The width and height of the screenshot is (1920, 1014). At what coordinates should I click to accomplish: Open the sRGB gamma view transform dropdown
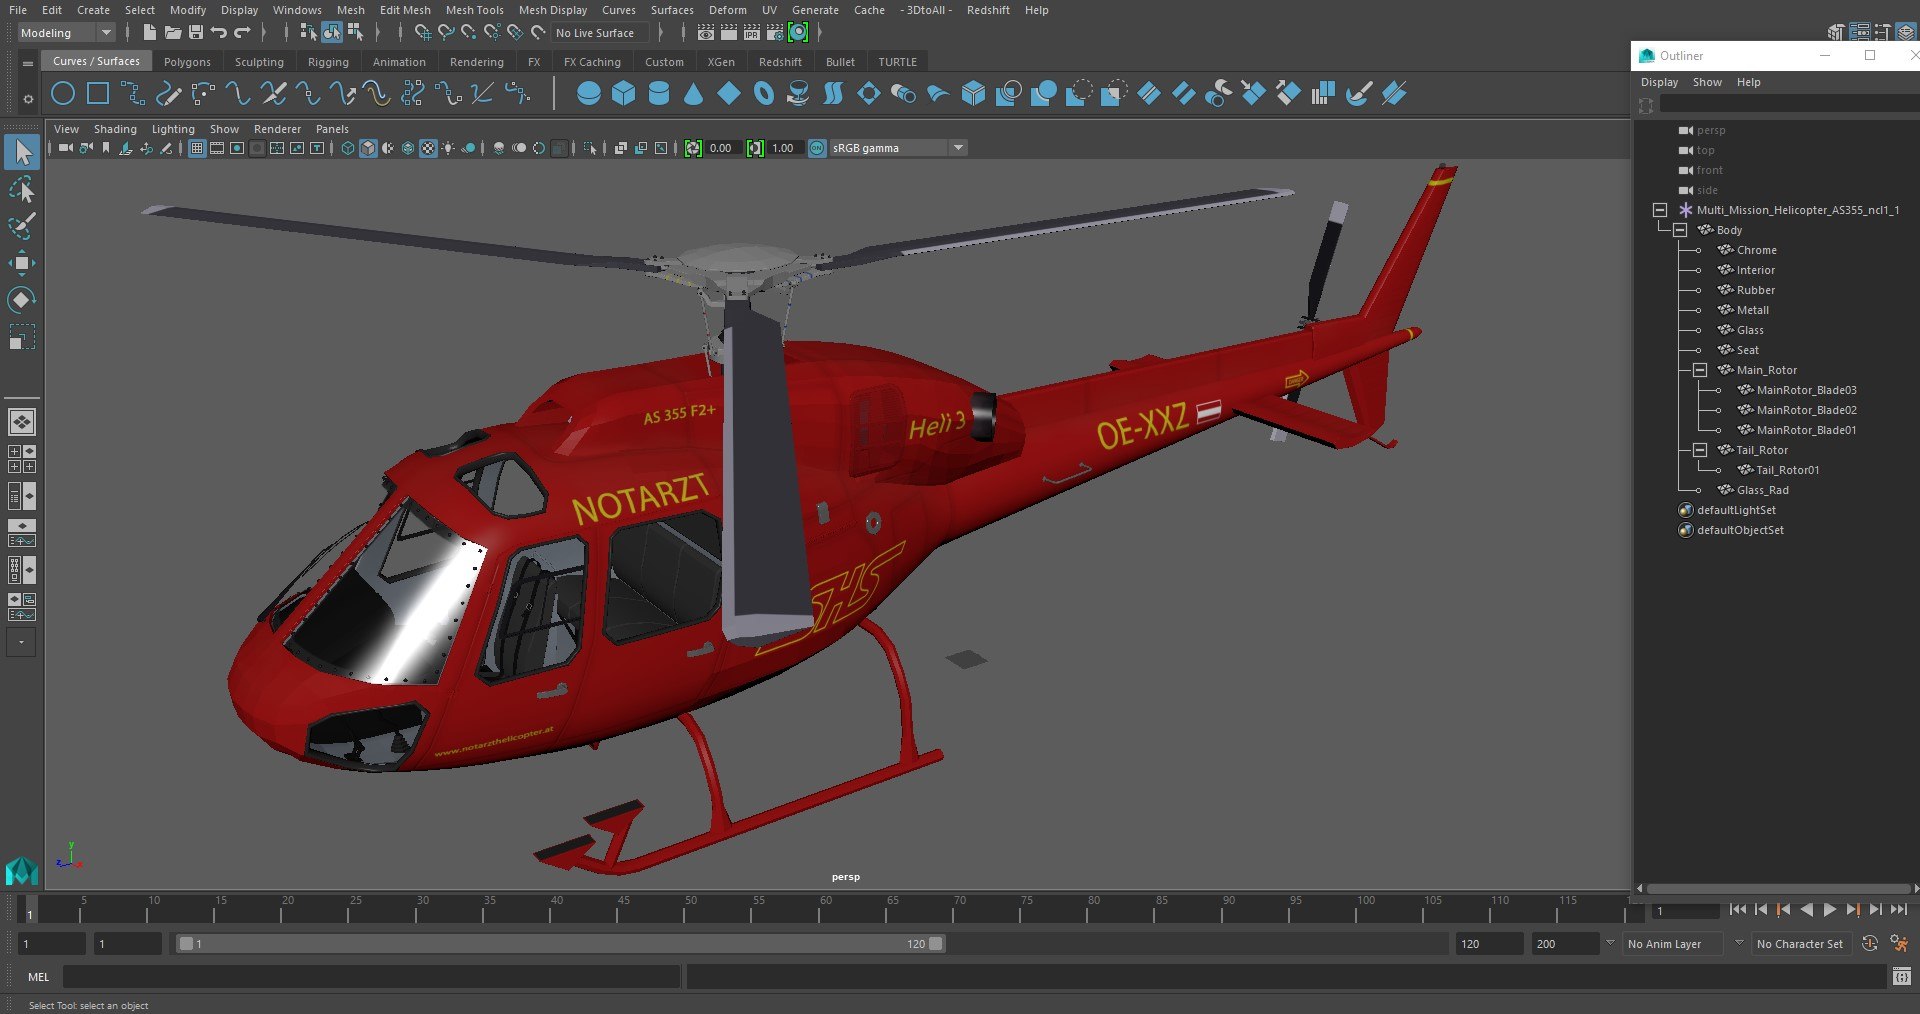tap(898, 148)
